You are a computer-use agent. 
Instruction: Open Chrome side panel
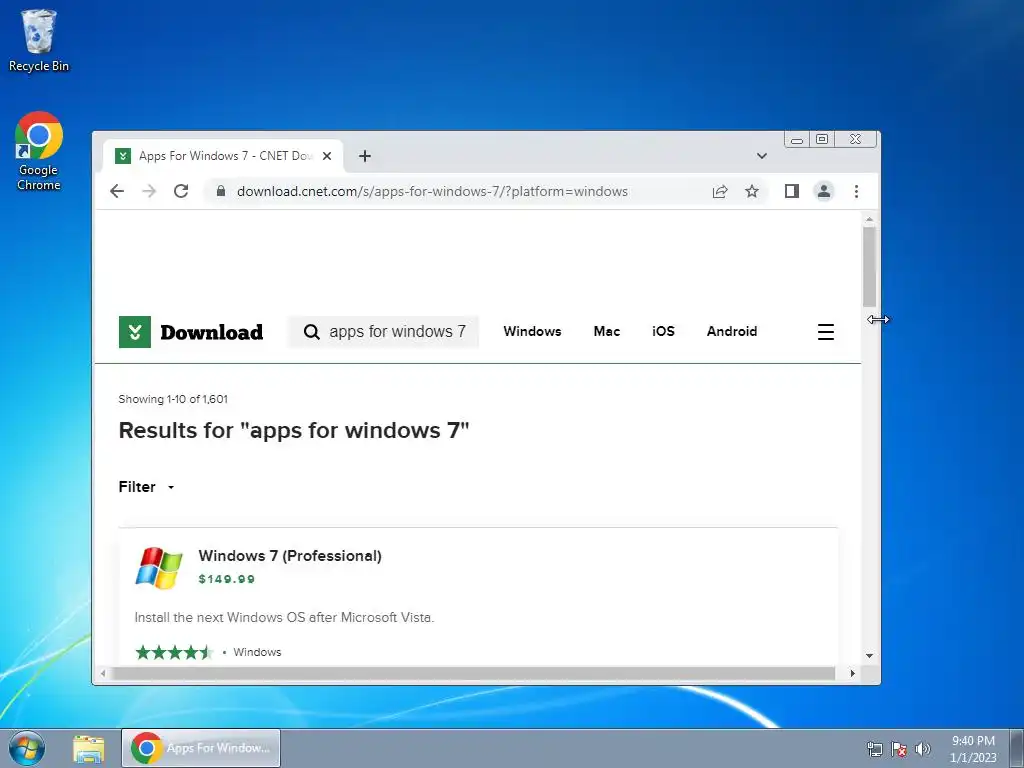pos(792,191)
